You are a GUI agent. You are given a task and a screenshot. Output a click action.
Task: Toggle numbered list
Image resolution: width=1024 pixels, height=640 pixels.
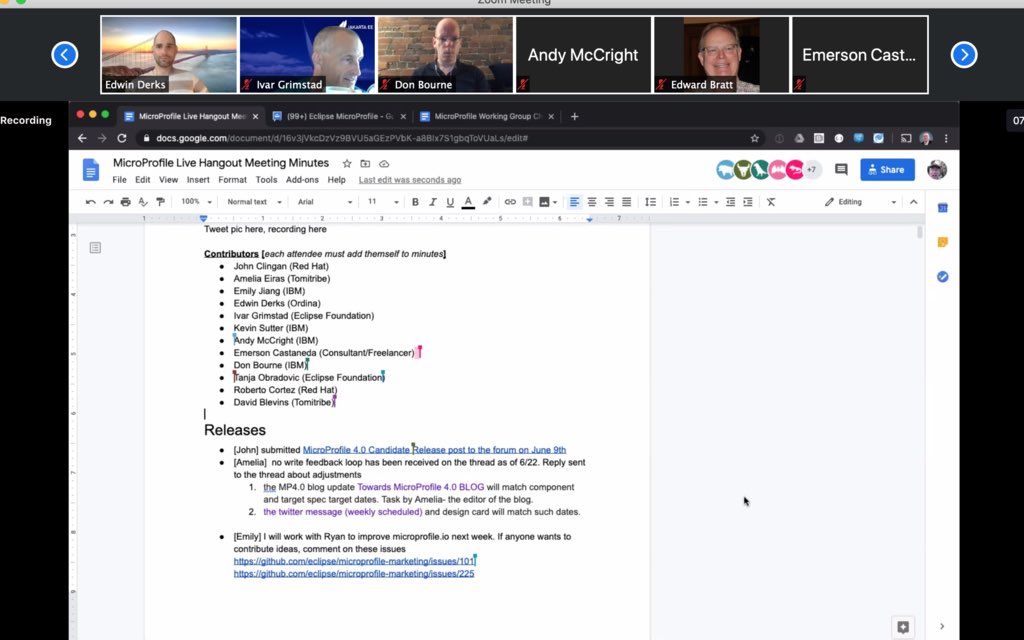675,202
